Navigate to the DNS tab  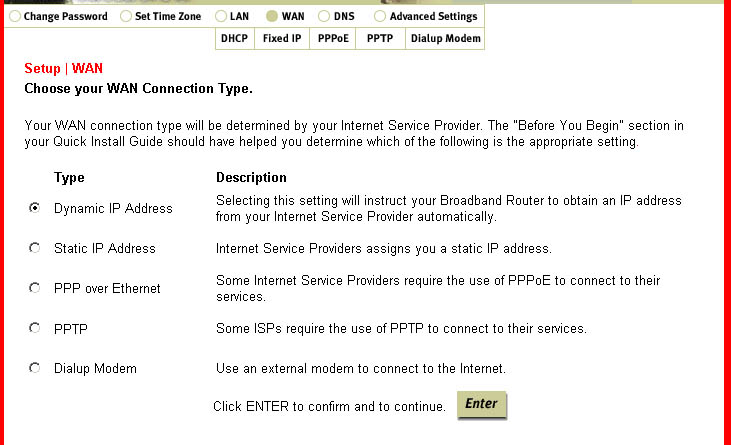click(x=344, y=17)
